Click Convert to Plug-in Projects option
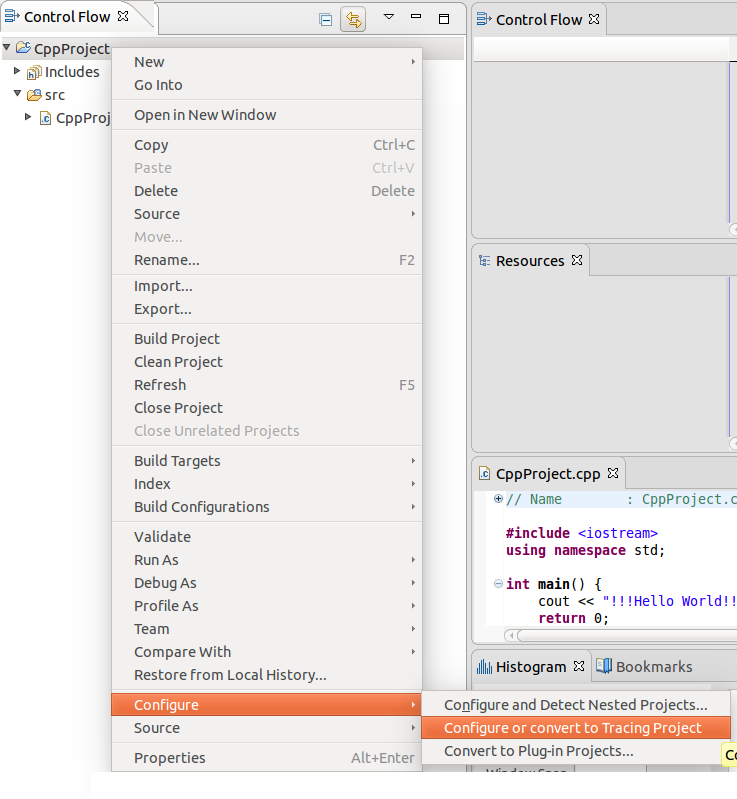Viewport: 737px width, 799px height. pos(538,751)
